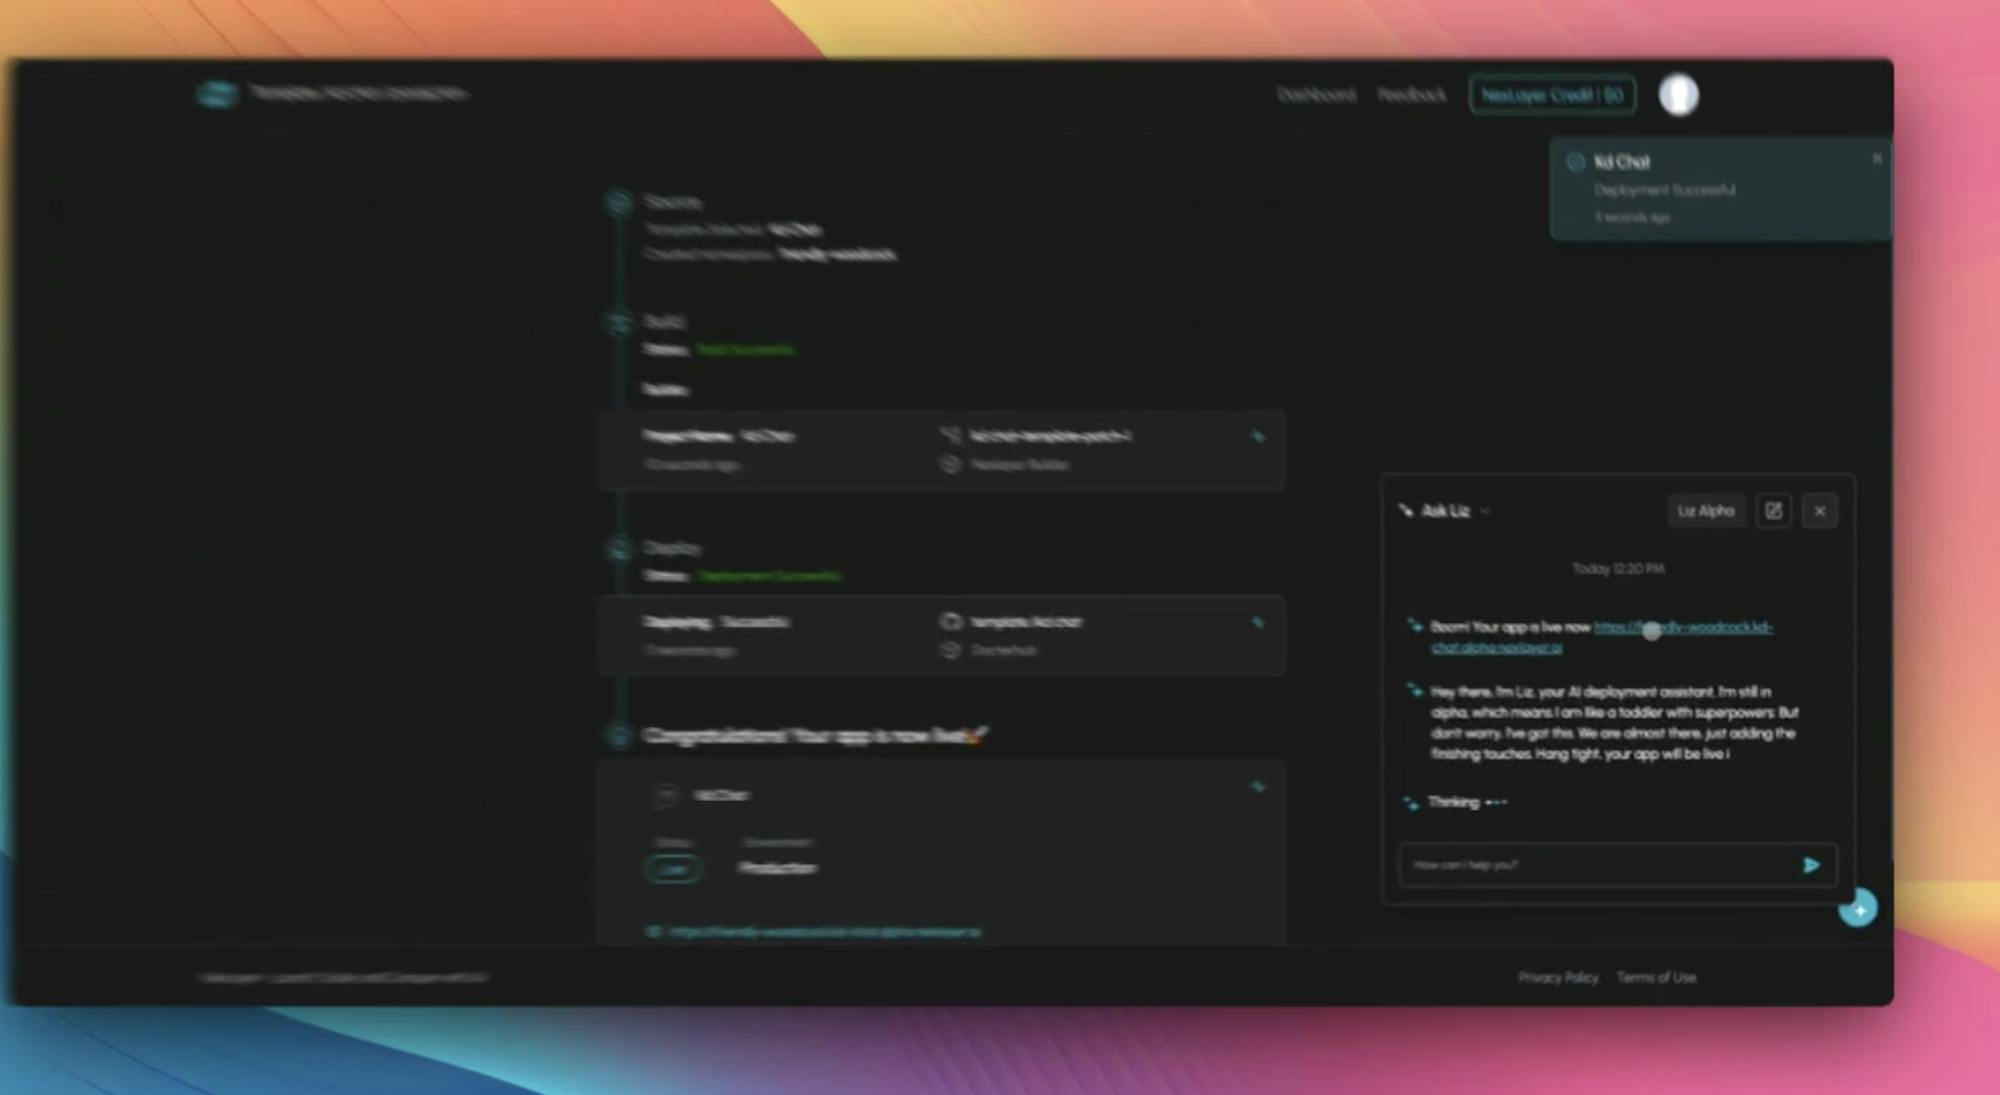Open the Privacy Policy link
This screenshot has width=2000, height=1095.
coord(1558,978)
